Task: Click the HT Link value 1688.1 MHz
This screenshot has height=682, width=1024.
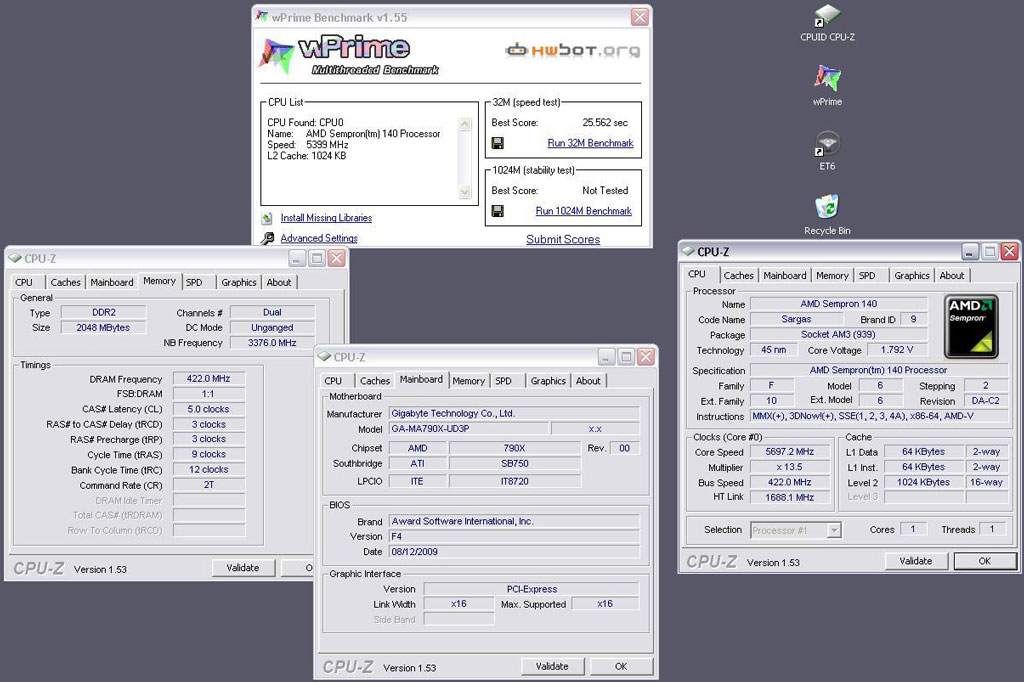Action: (x=790, y=498)
